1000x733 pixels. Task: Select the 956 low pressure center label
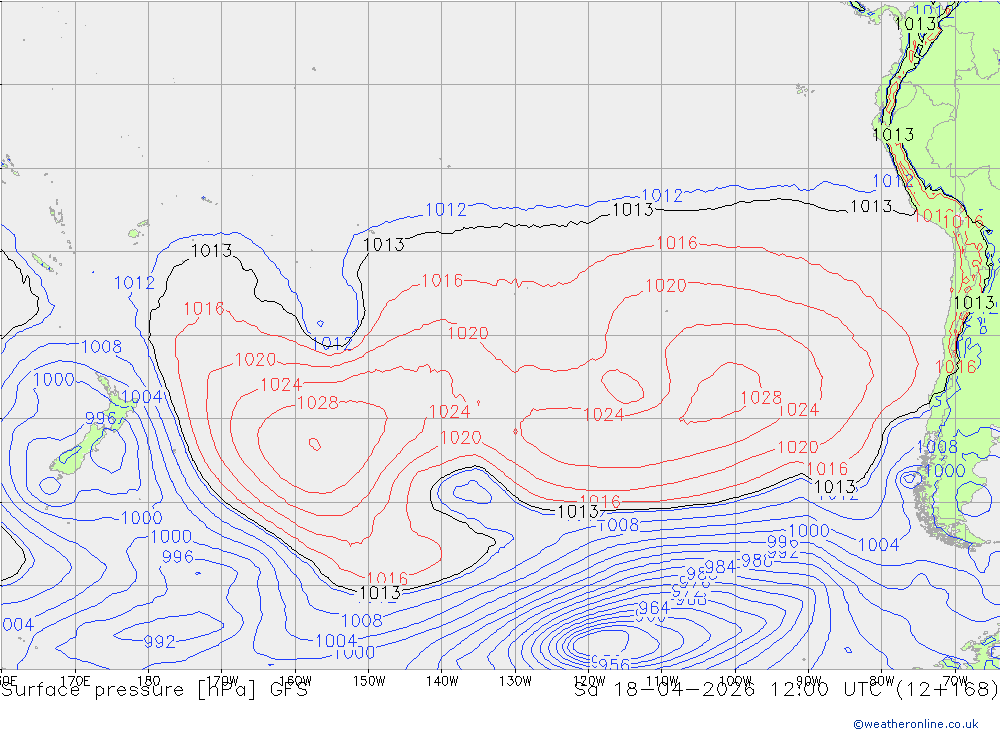click(x=610, y=664)
